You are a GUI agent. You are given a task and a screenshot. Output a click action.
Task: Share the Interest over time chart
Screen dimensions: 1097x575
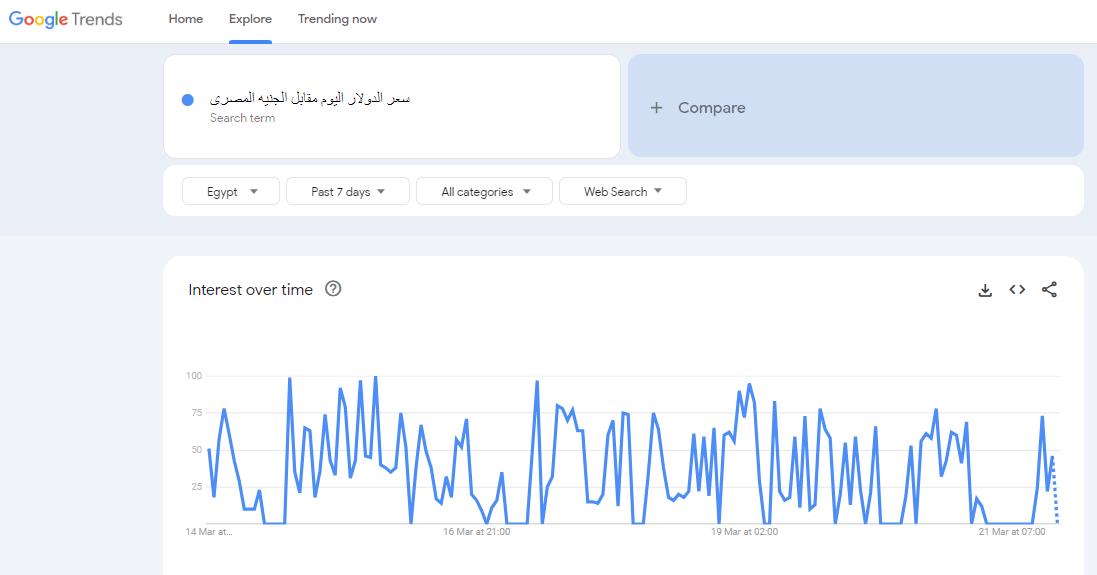[x=1049, y=290]
